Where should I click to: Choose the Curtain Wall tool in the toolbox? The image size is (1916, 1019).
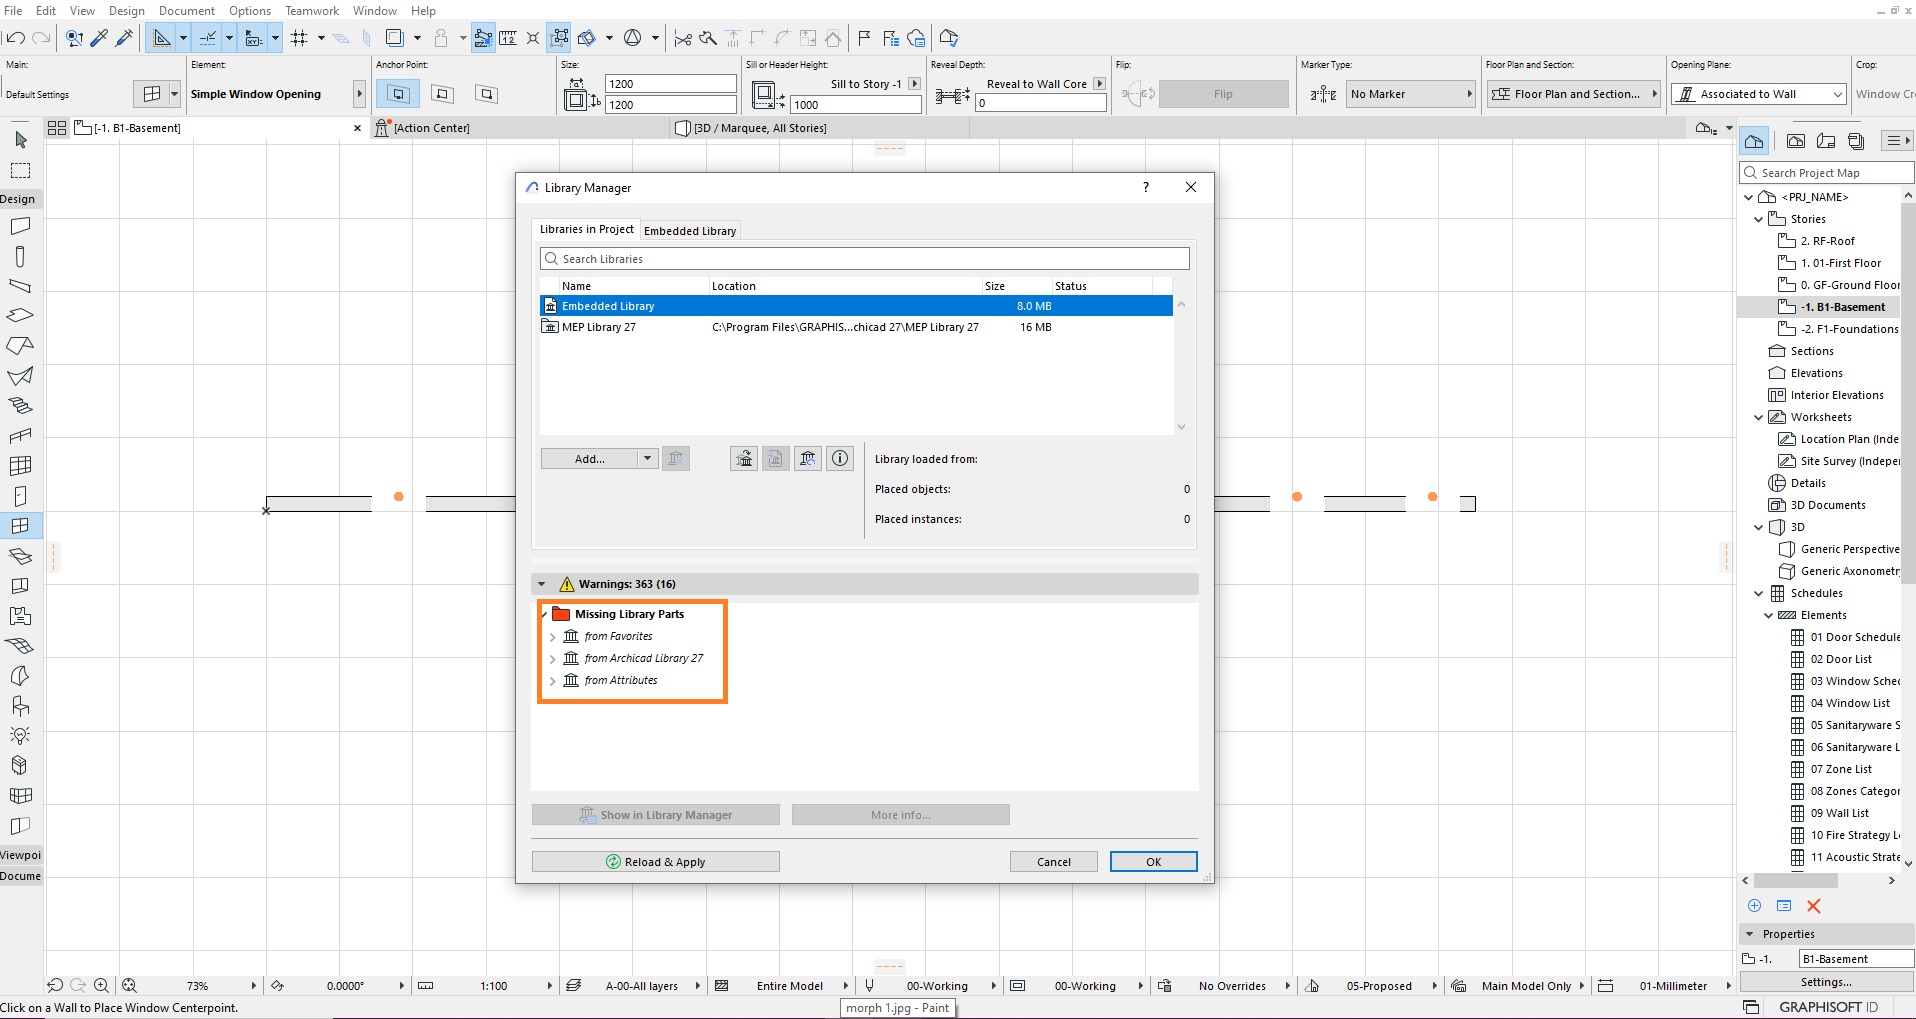click(x=21, y=466)
